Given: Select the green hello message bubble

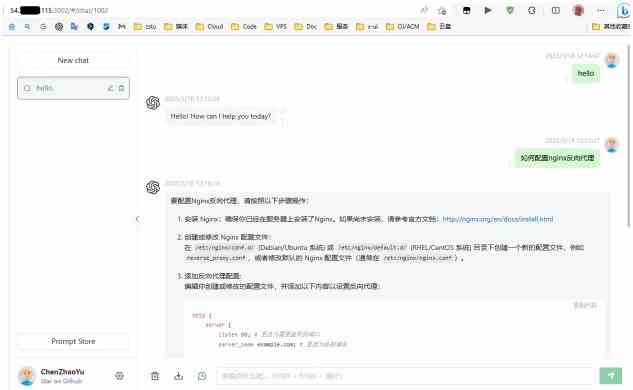Looking at the screenshot, I should 586,73.
